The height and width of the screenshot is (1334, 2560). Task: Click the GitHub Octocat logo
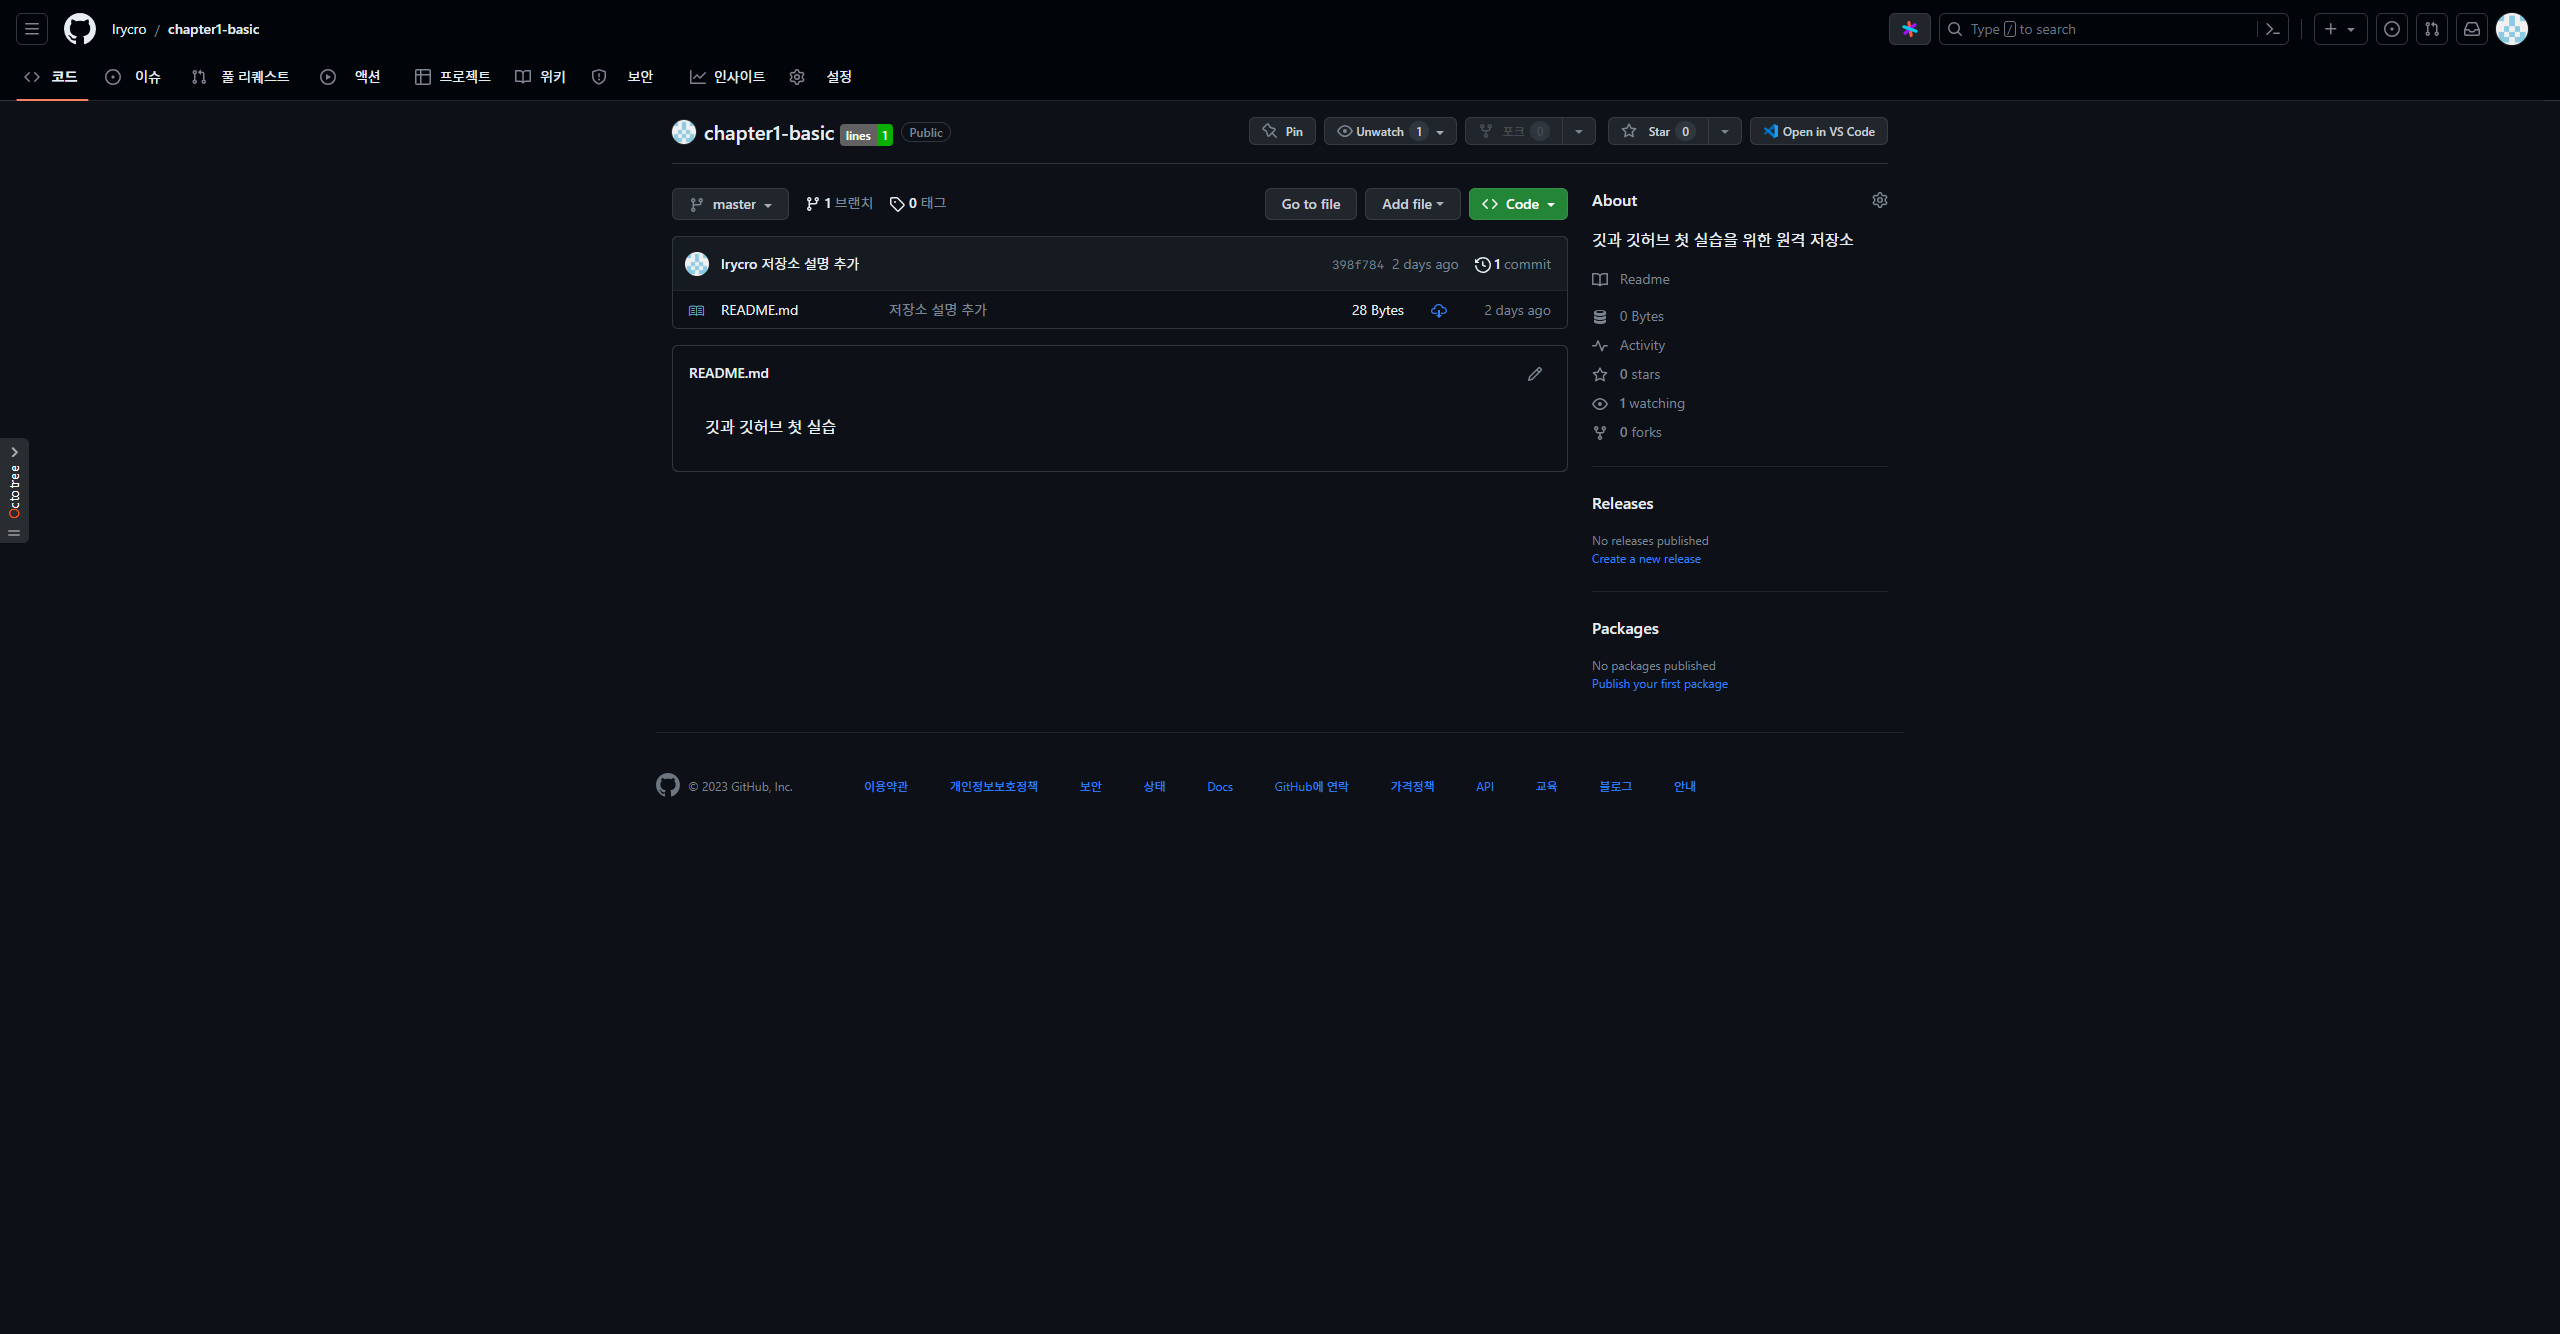[x=80, y=29]
